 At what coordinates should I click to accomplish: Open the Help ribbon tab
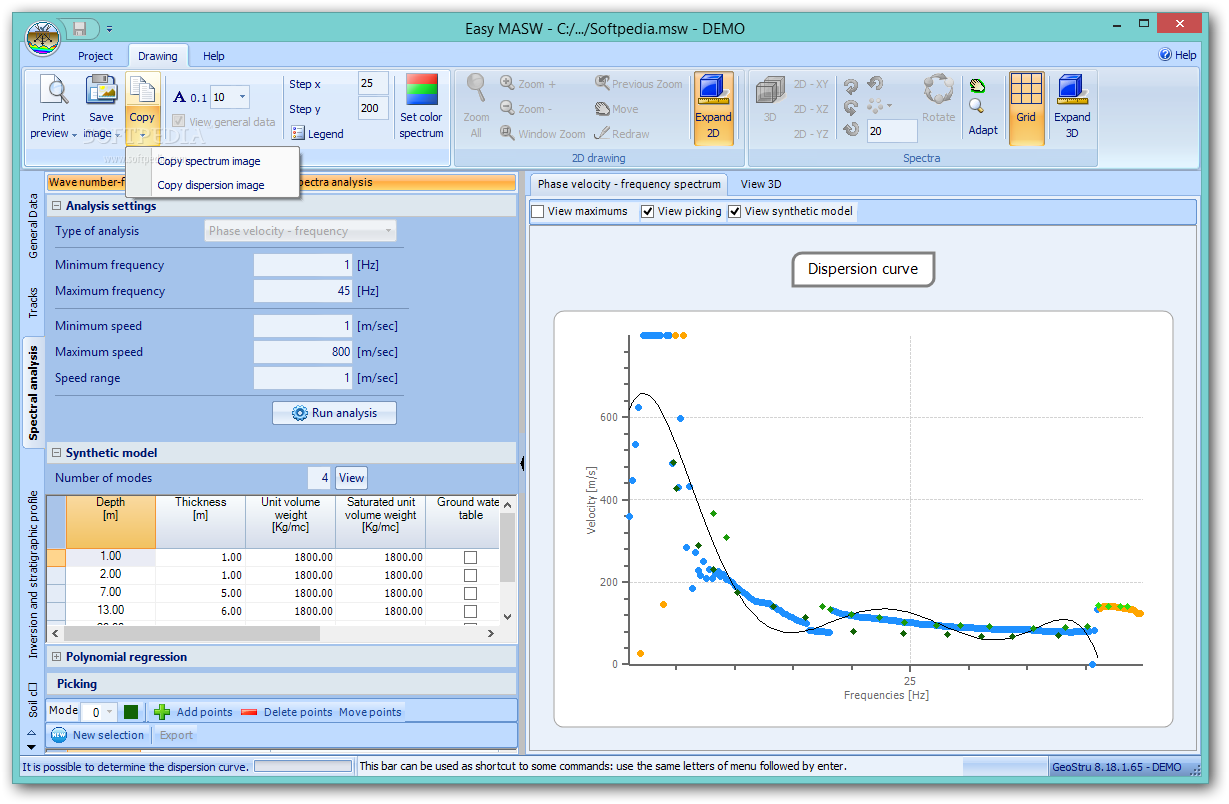(x=214, y=56)
